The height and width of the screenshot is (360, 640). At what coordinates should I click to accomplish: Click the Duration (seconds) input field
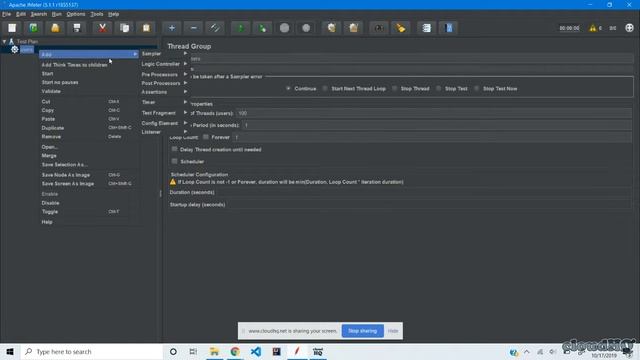point(424,192)
